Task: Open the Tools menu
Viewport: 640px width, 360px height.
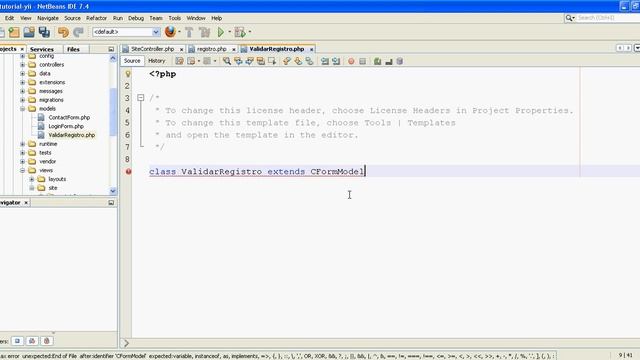Action: 175,18
